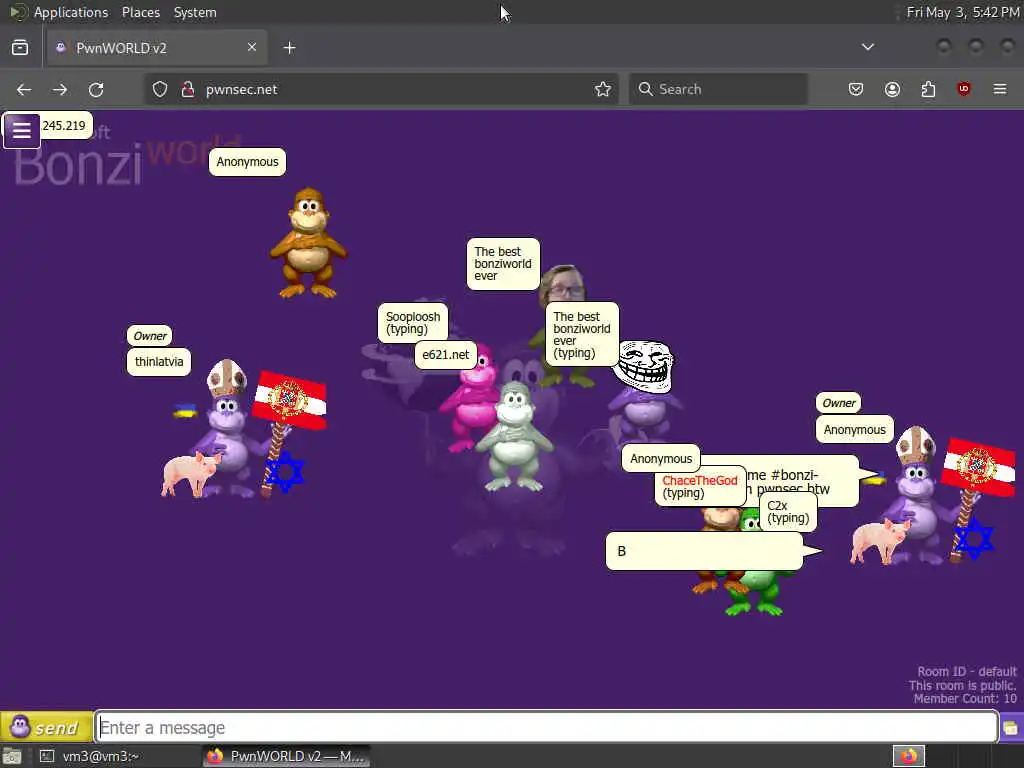
Task: Bookmark this page with the star icon
Action: pyautogui.click(x=603, y=89)
